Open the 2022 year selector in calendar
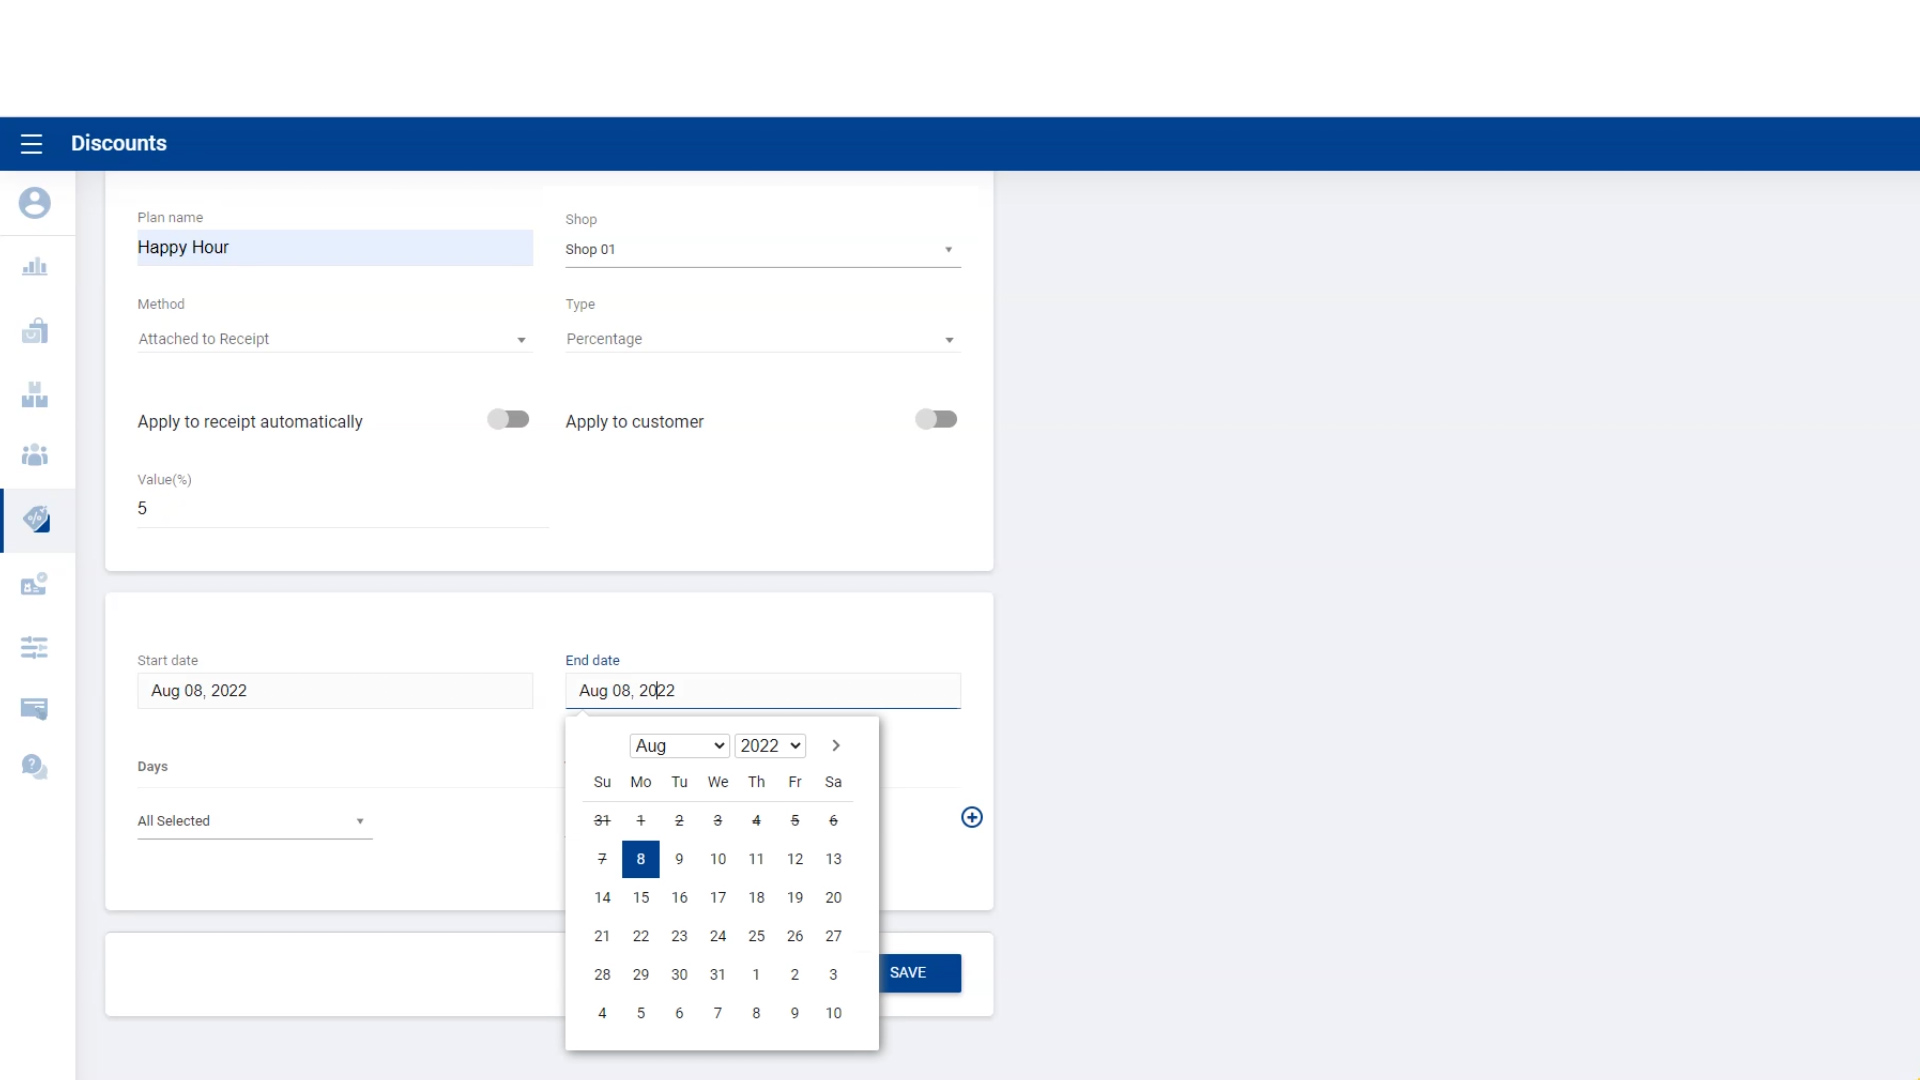Screen dimensions: 1920x1080 click(770, 746)
